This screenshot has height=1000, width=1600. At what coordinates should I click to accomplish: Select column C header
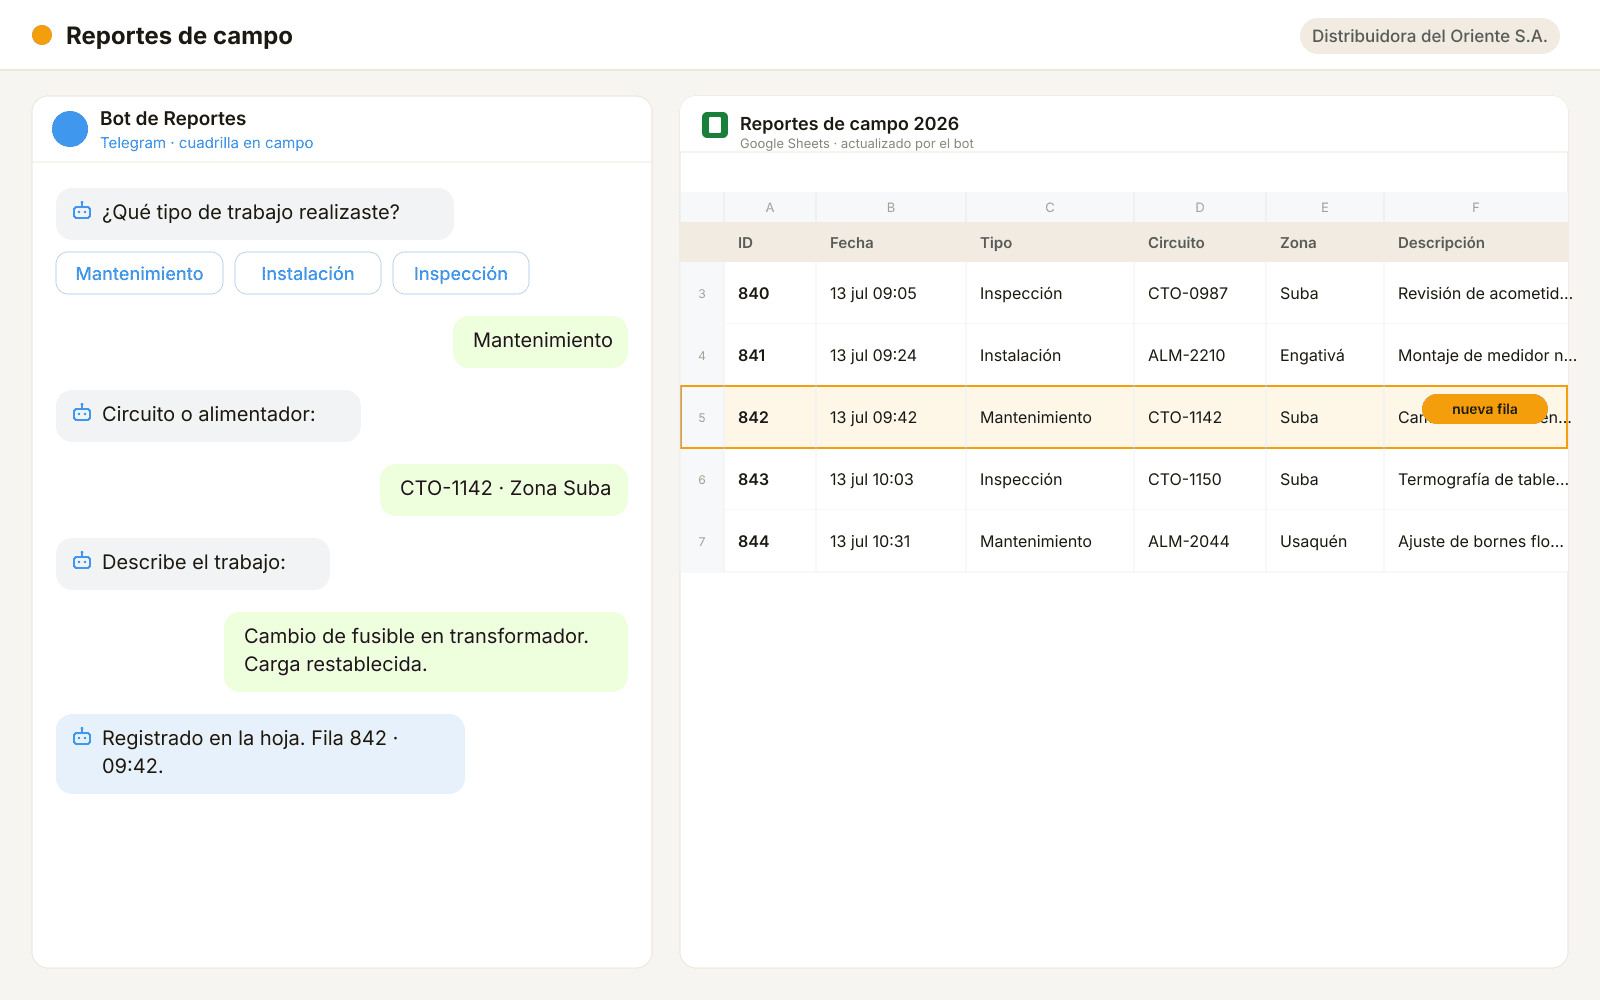point(1050,207)
